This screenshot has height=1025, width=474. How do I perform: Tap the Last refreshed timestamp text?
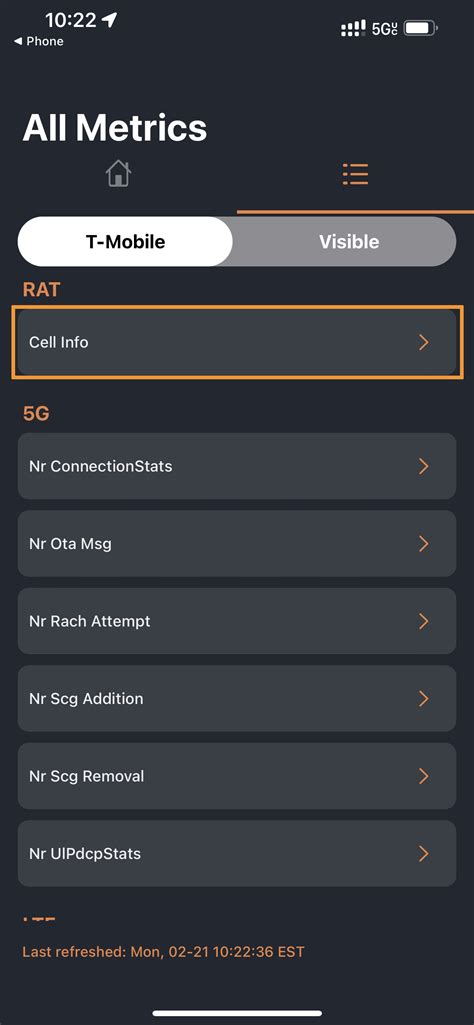163,951
